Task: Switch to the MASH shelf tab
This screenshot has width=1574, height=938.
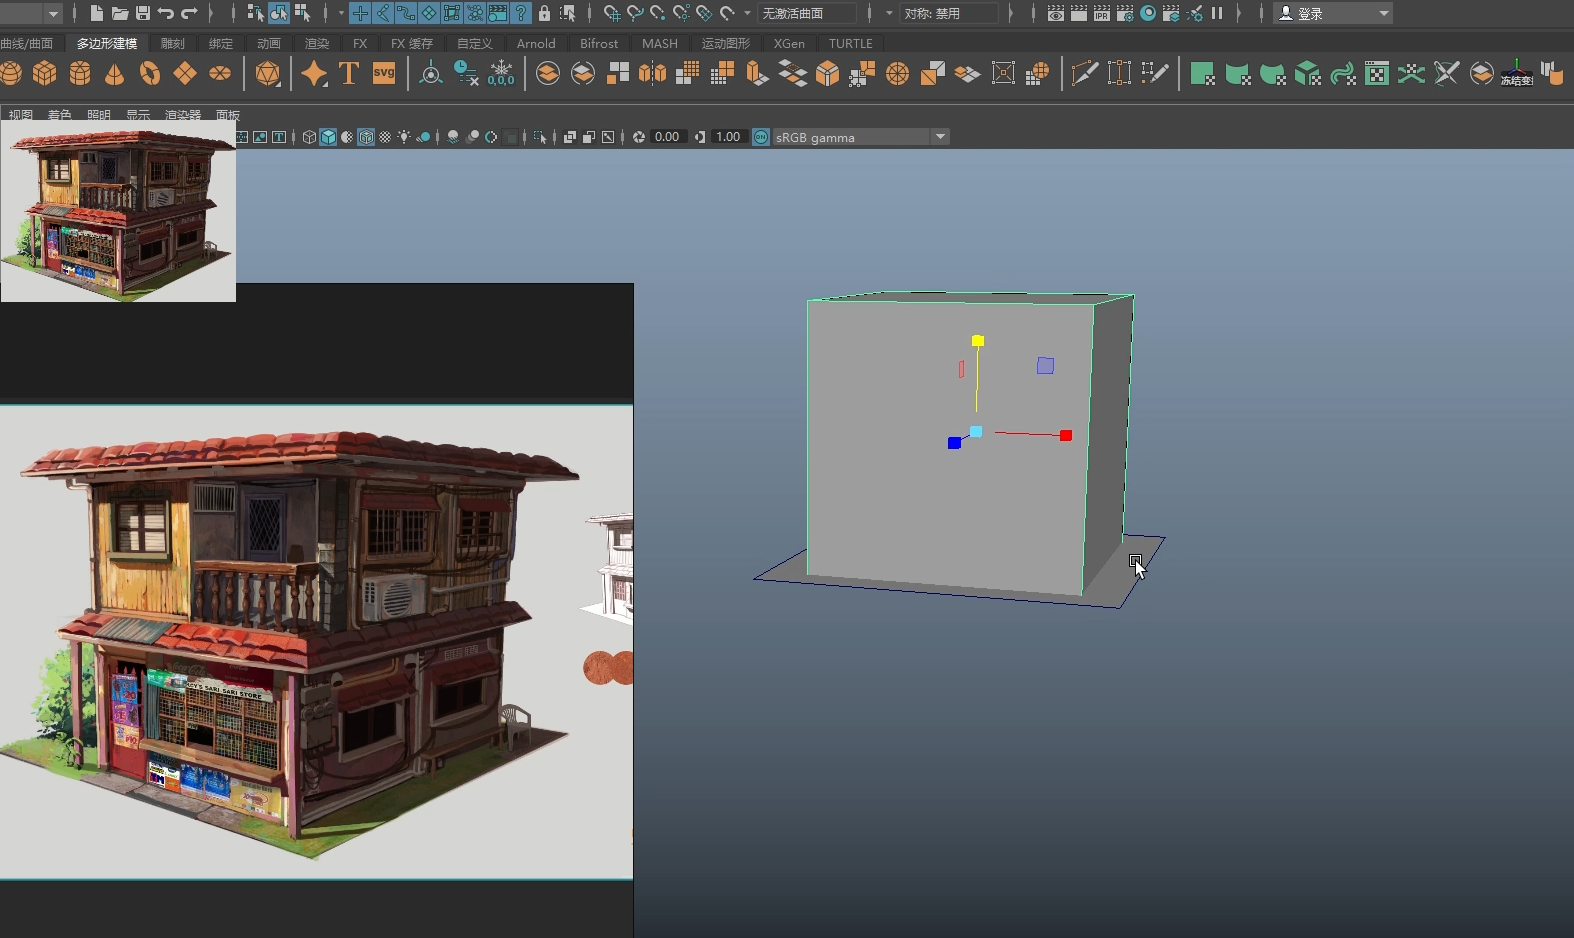Action: [660, 43]
